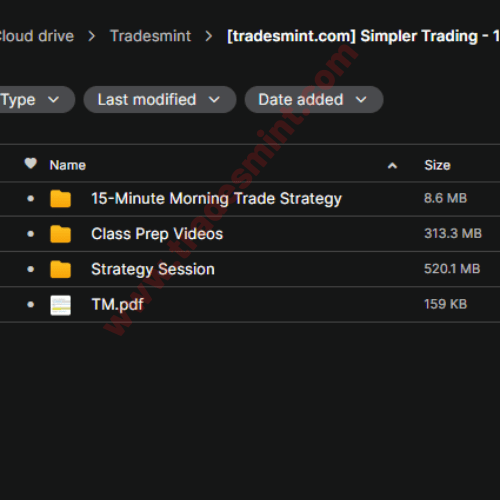This screenshot has width=500, height=500.
Task: Toggle favourite dot for 15-Minute Morning Trade Strategy
Action: pos(30,199)
